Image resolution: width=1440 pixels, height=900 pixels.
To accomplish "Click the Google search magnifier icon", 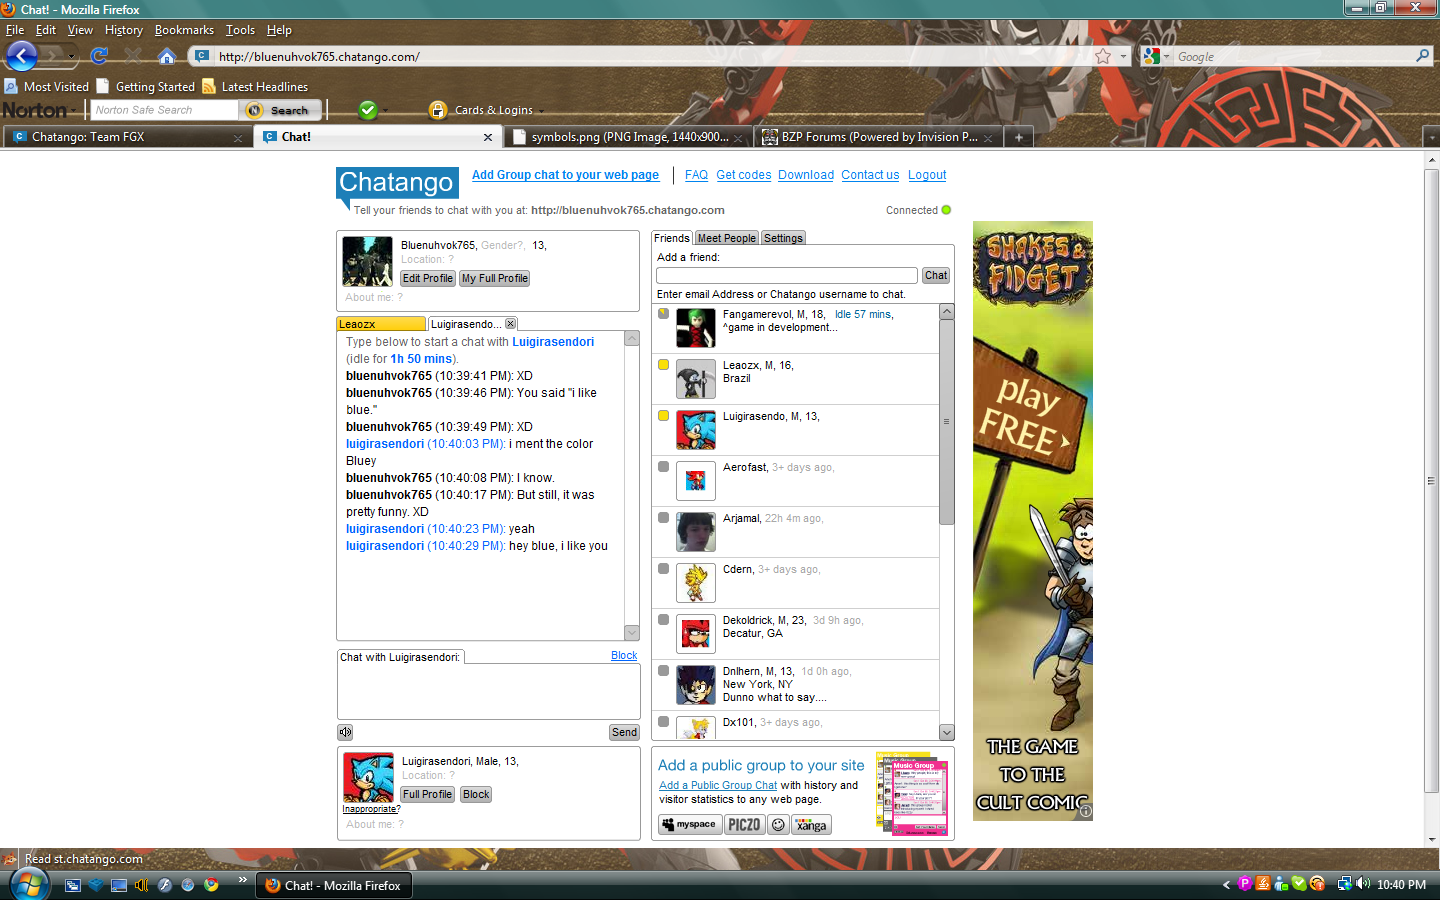I will [x=1423, y=56].
